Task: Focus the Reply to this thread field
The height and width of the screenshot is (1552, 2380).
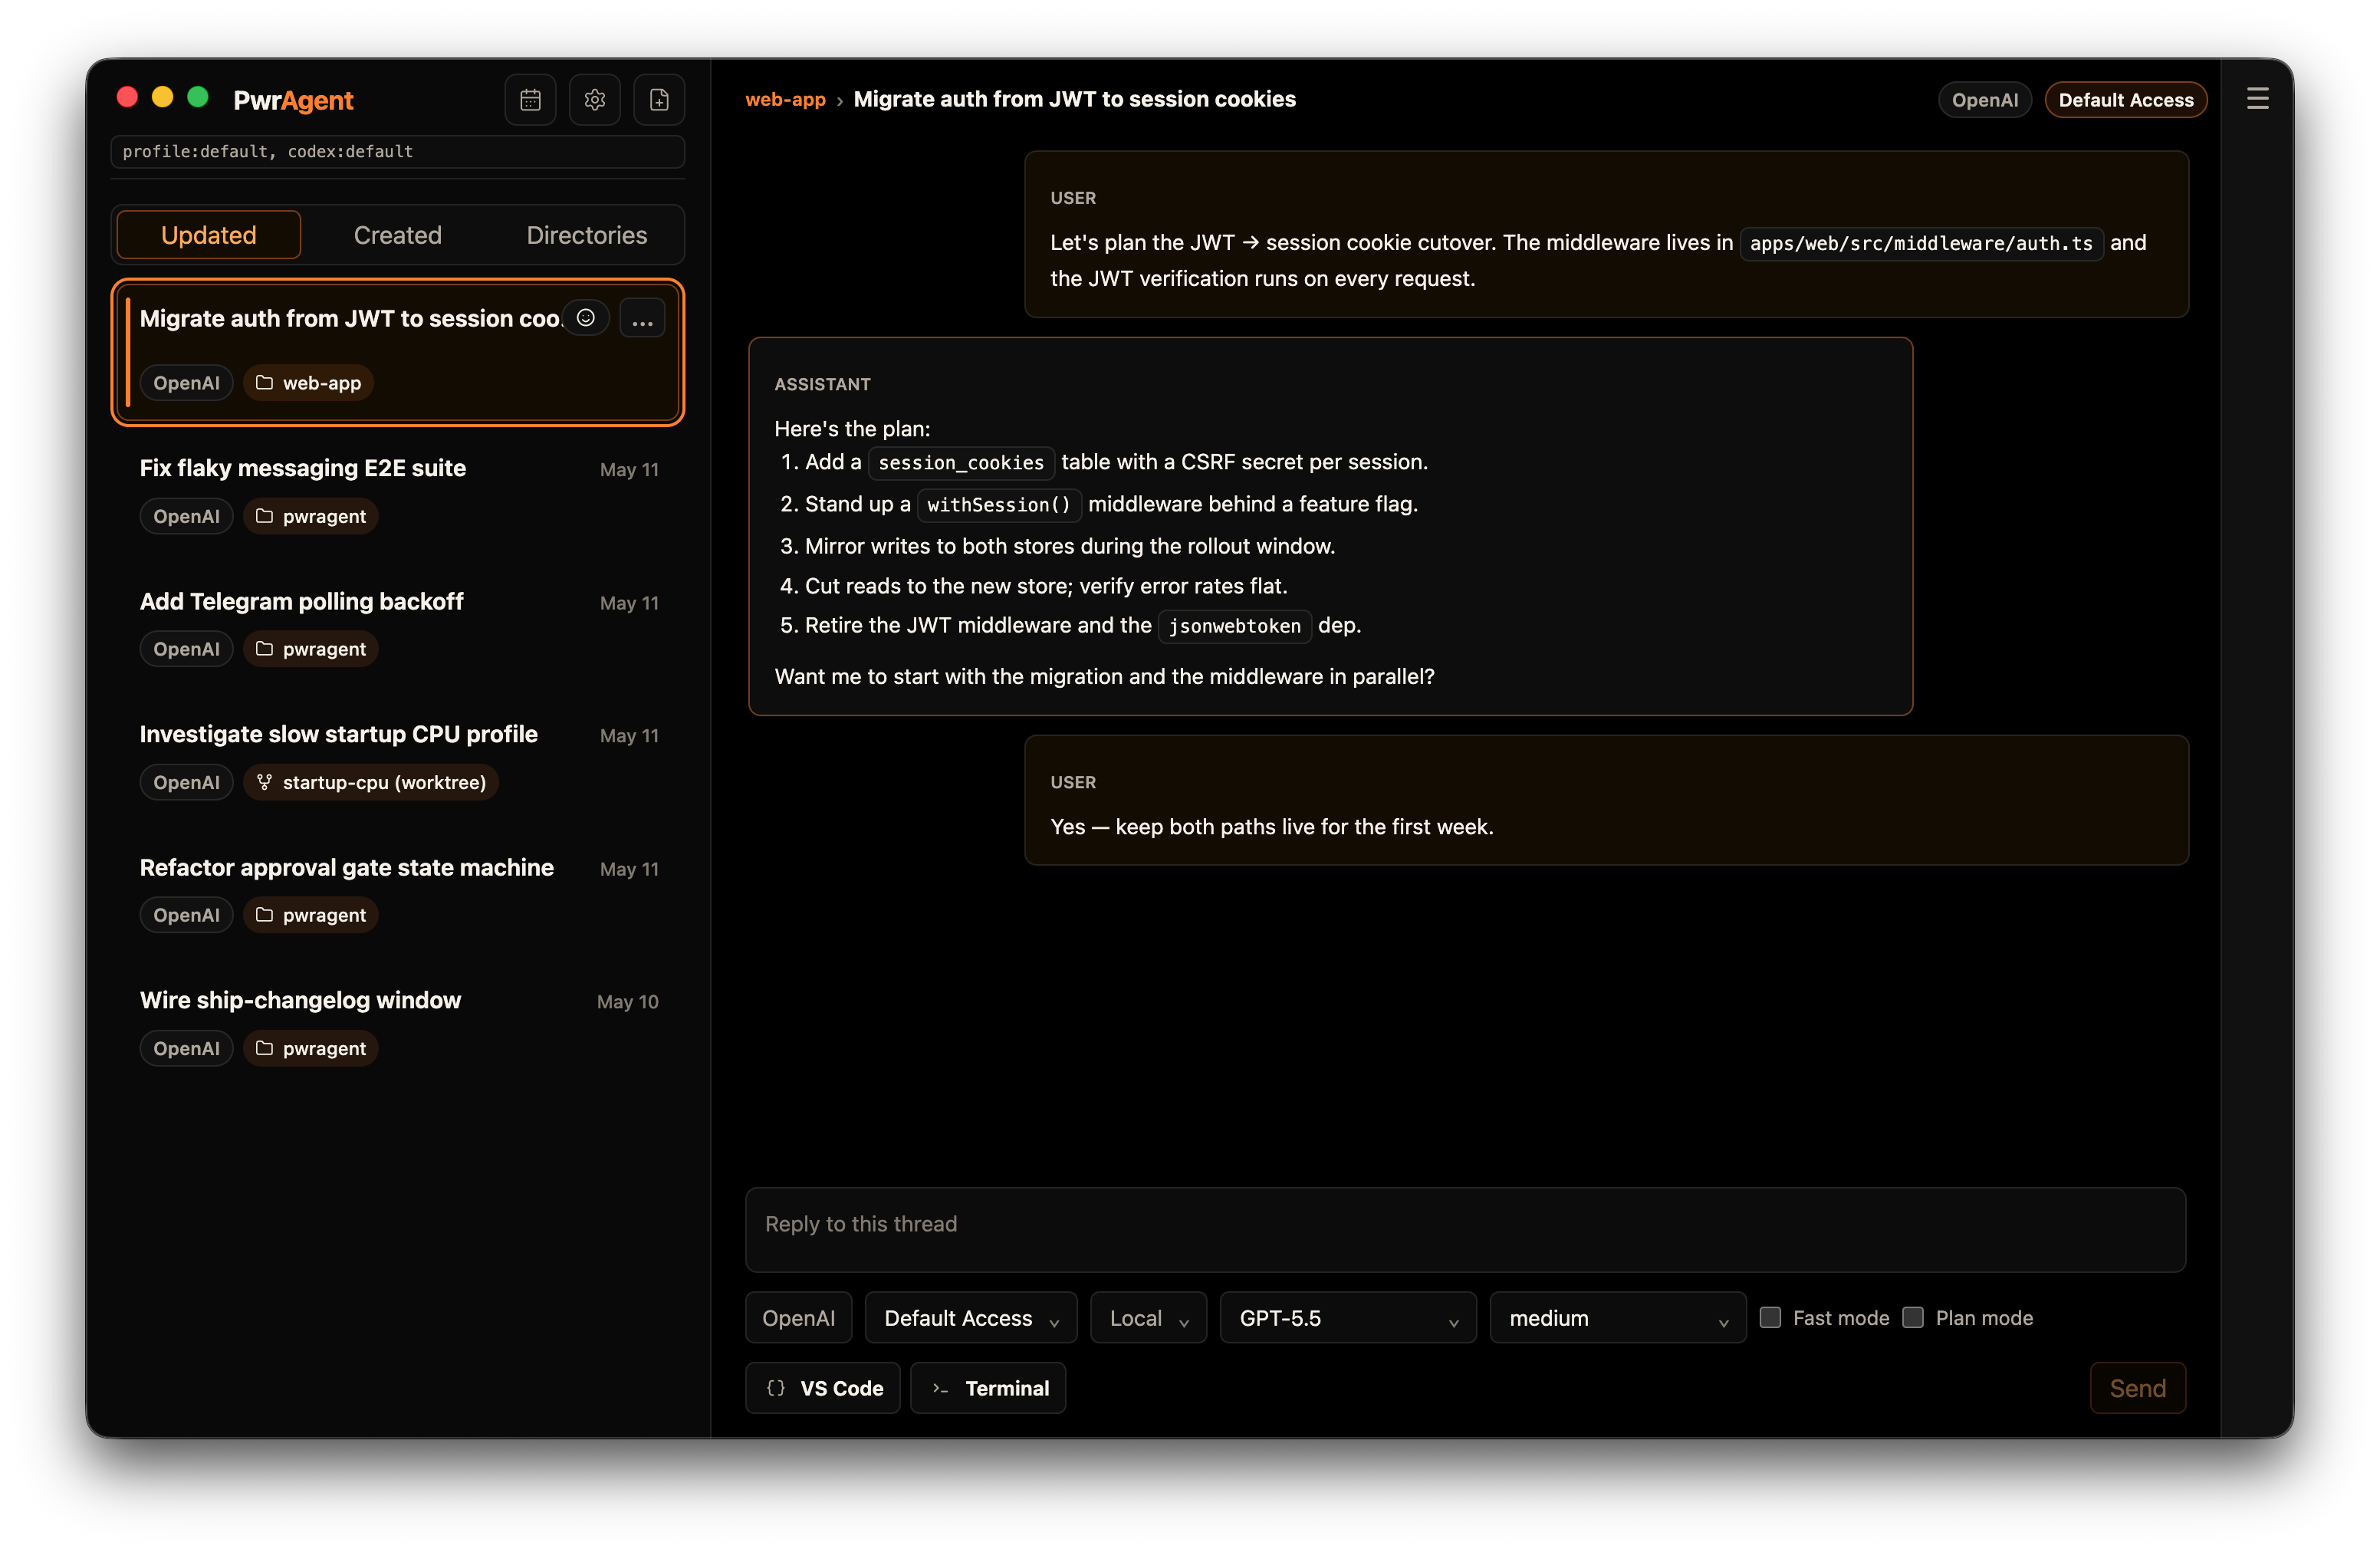Action: (1465, 1230)
